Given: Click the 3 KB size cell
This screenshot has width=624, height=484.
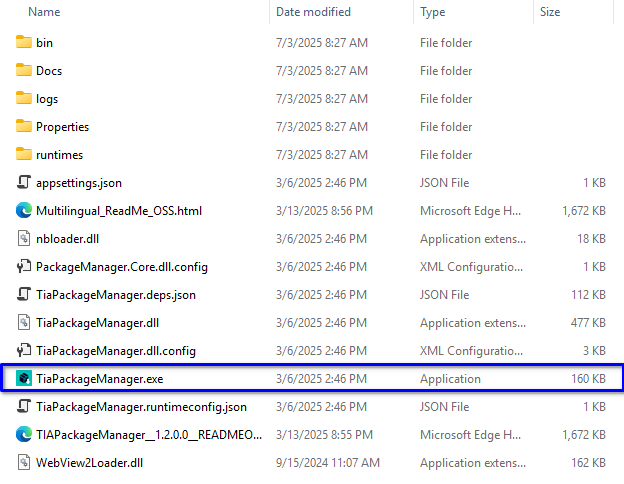Looking at the screenshot, I should click(x=594, y=351).
